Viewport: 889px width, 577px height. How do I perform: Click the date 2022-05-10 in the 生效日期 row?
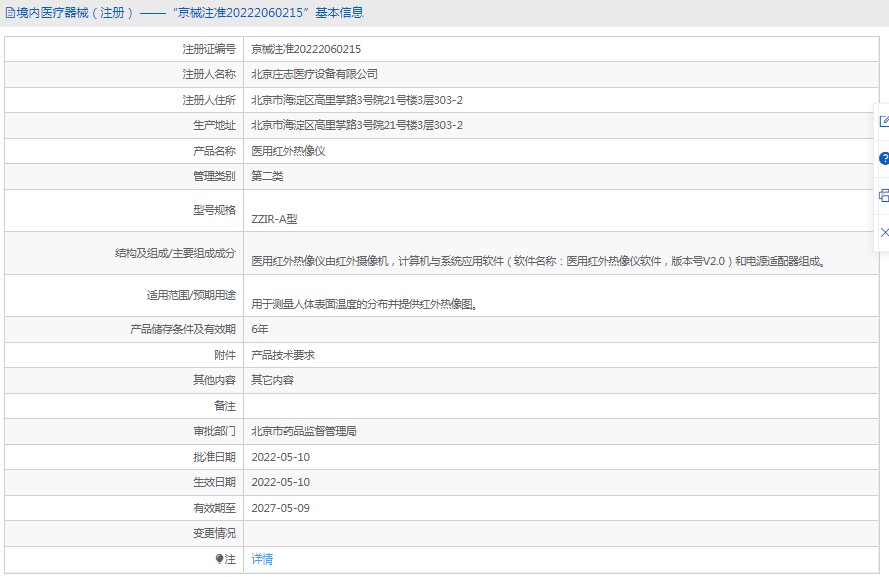(281, 482)
